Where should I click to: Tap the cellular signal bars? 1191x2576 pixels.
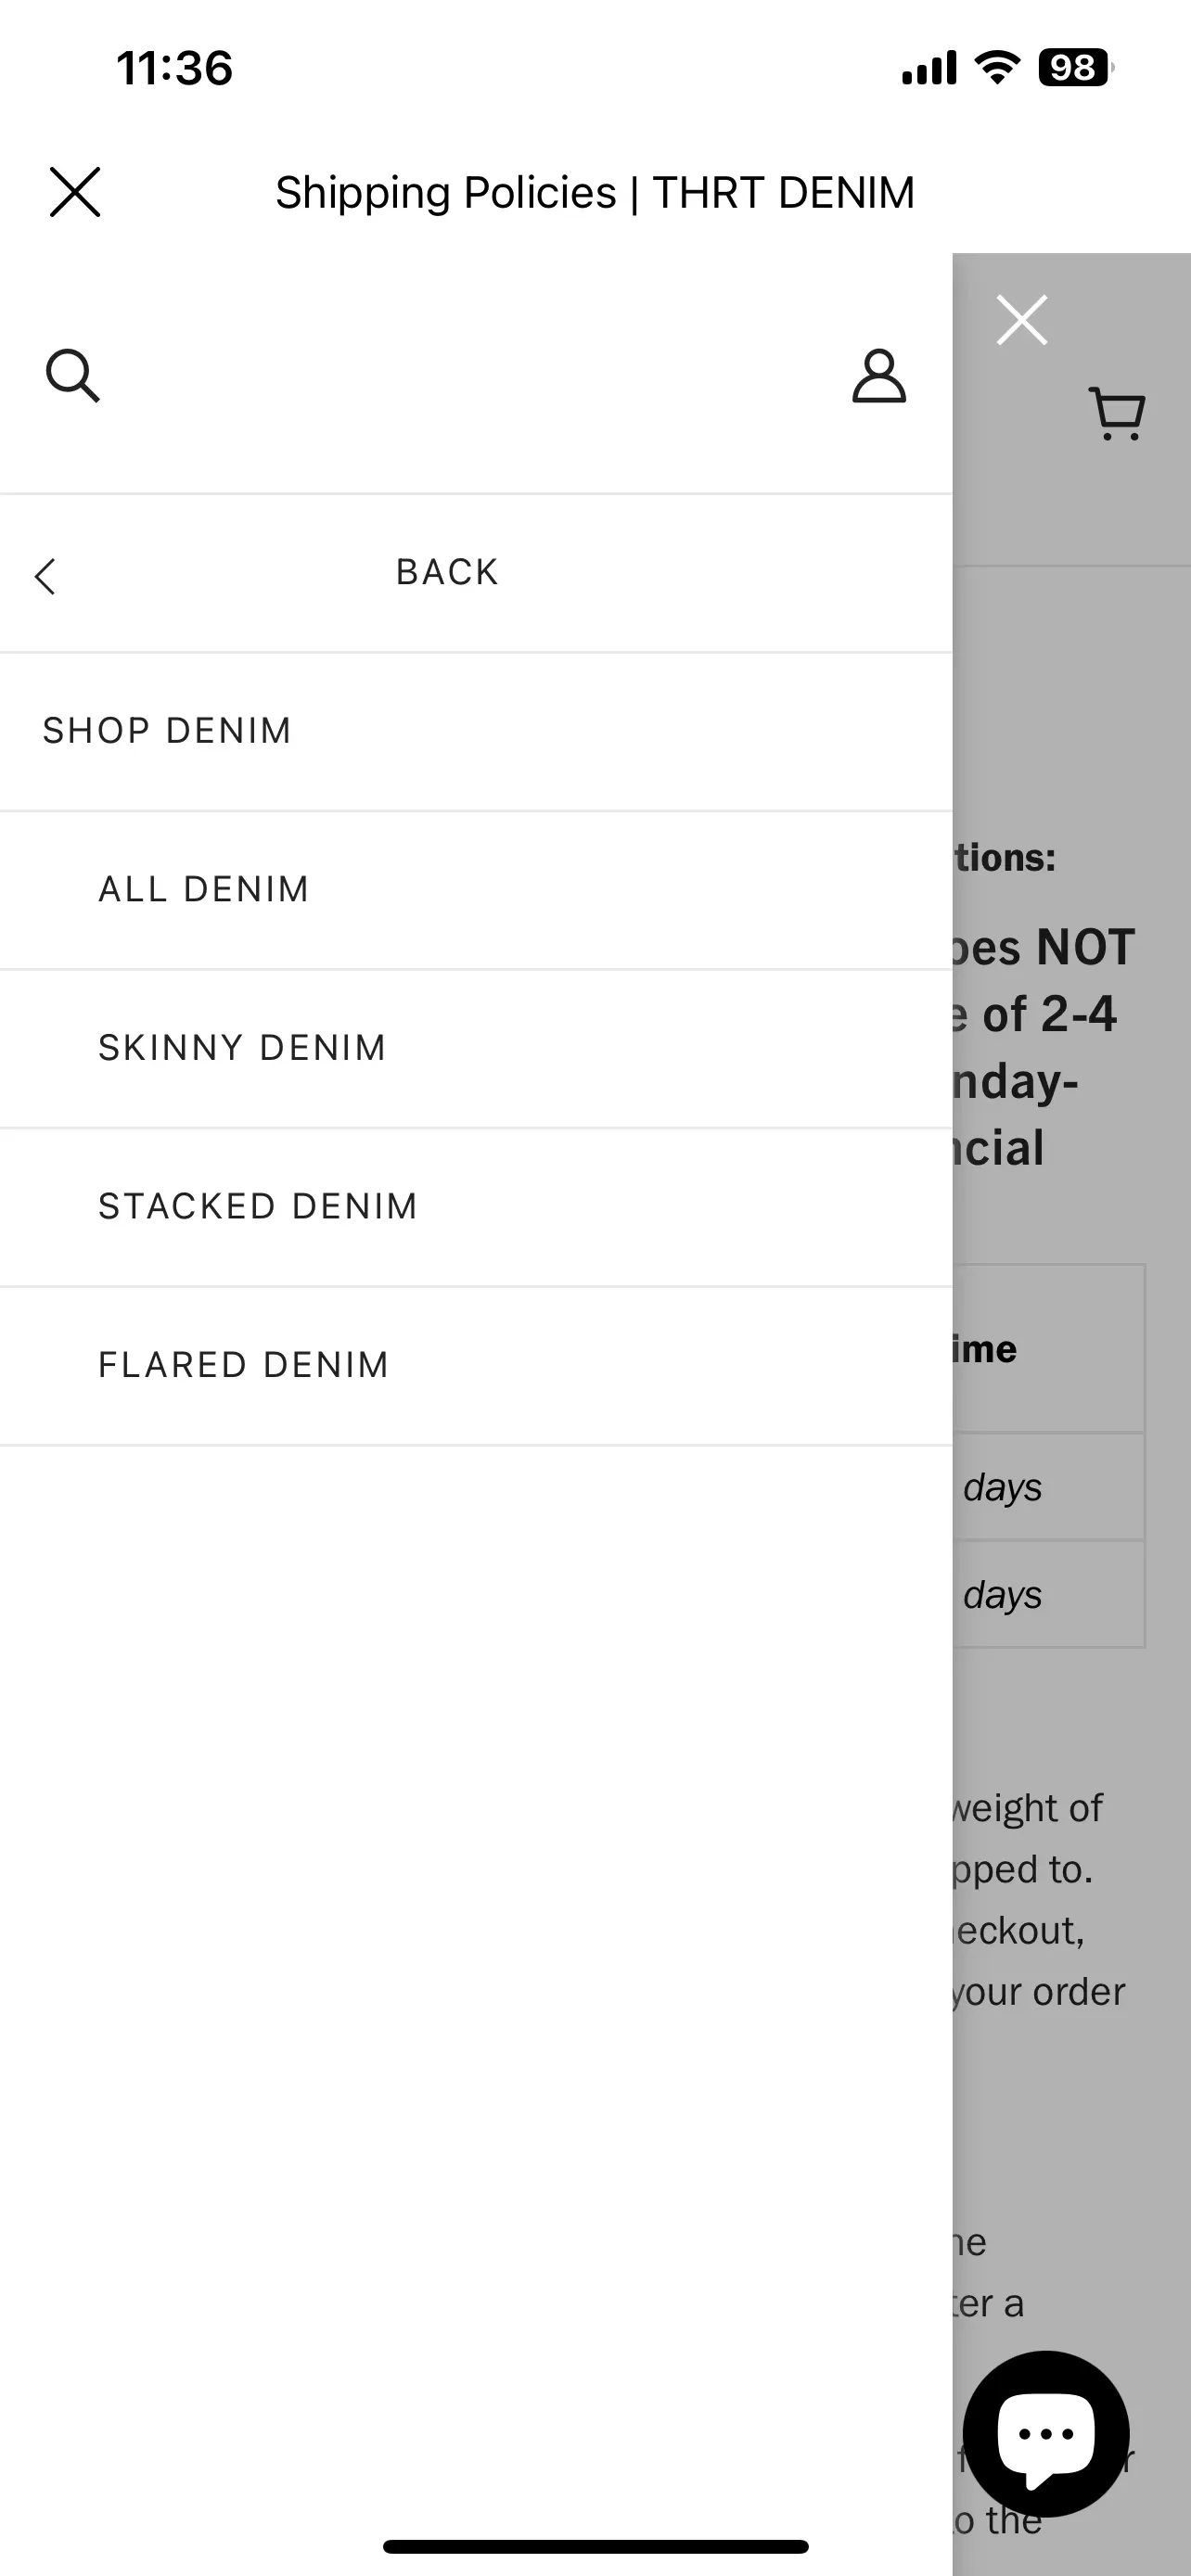coord(929,68)
